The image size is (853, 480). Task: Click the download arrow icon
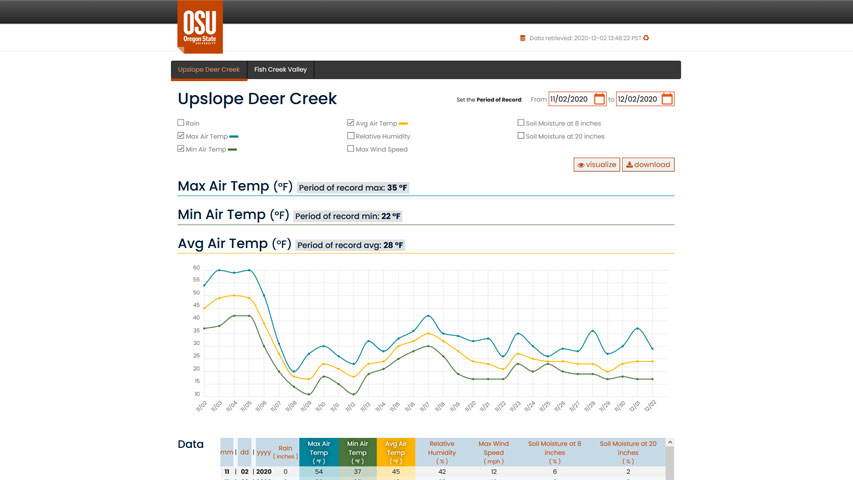pyautogui.click(x=630, y=165)
